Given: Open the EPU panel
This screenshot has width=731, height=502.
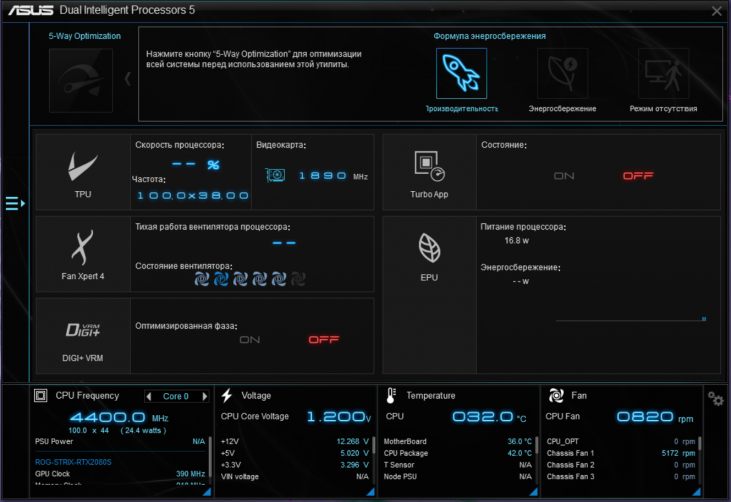Looking at the screenshot, I should [x=429, y=295].
